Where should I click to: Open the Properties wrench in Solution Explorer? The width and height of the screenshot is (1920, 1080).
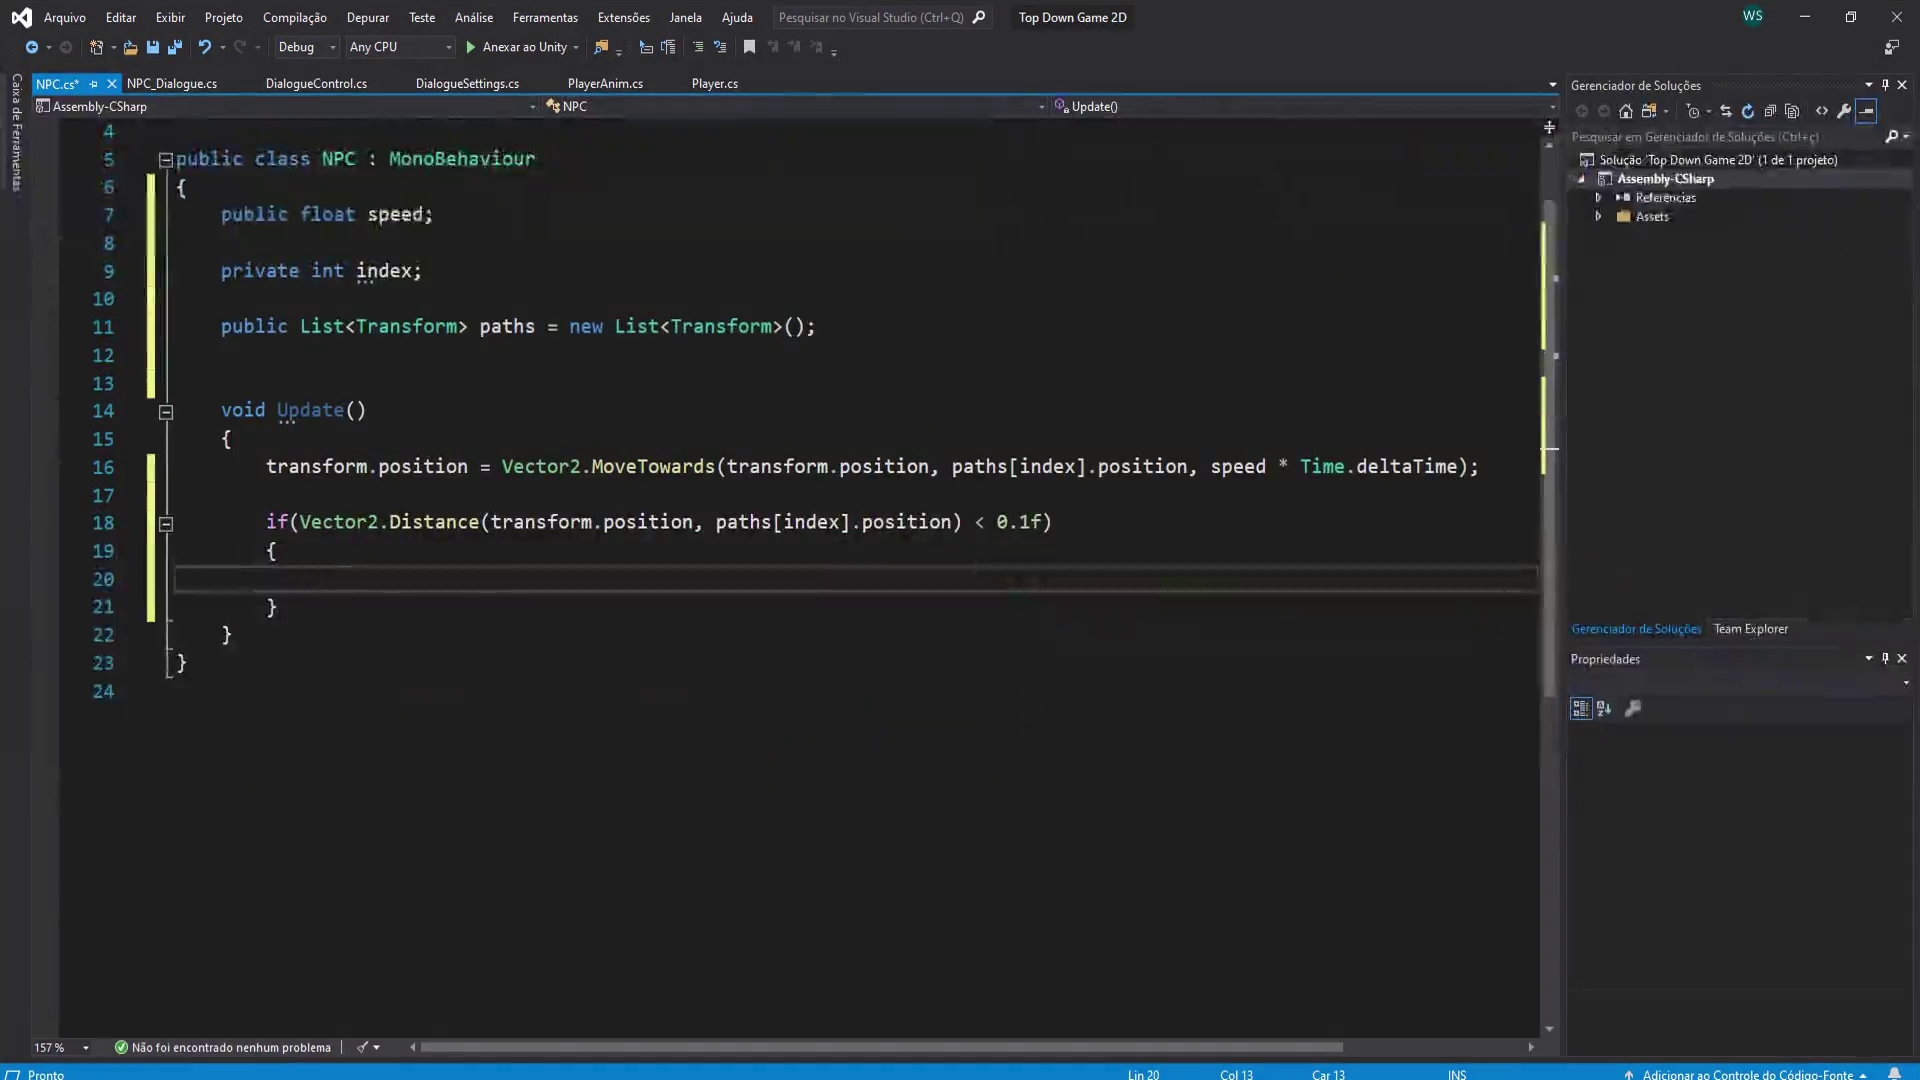1844,111
